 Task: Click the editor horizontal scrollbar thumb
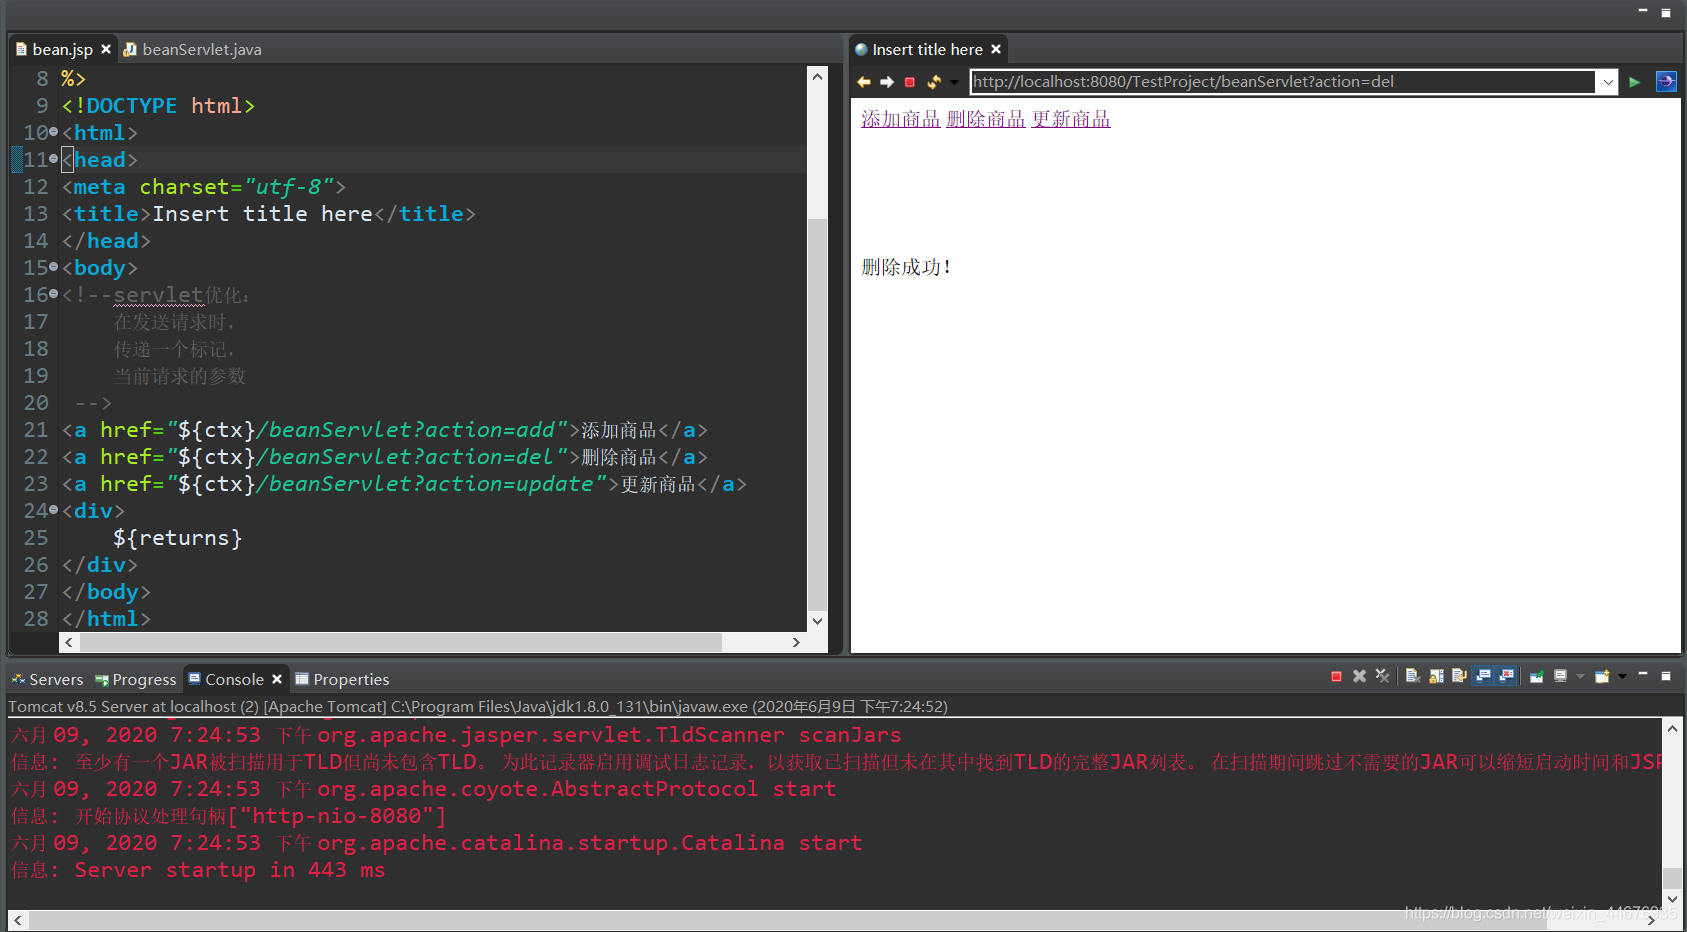(400, 642)
